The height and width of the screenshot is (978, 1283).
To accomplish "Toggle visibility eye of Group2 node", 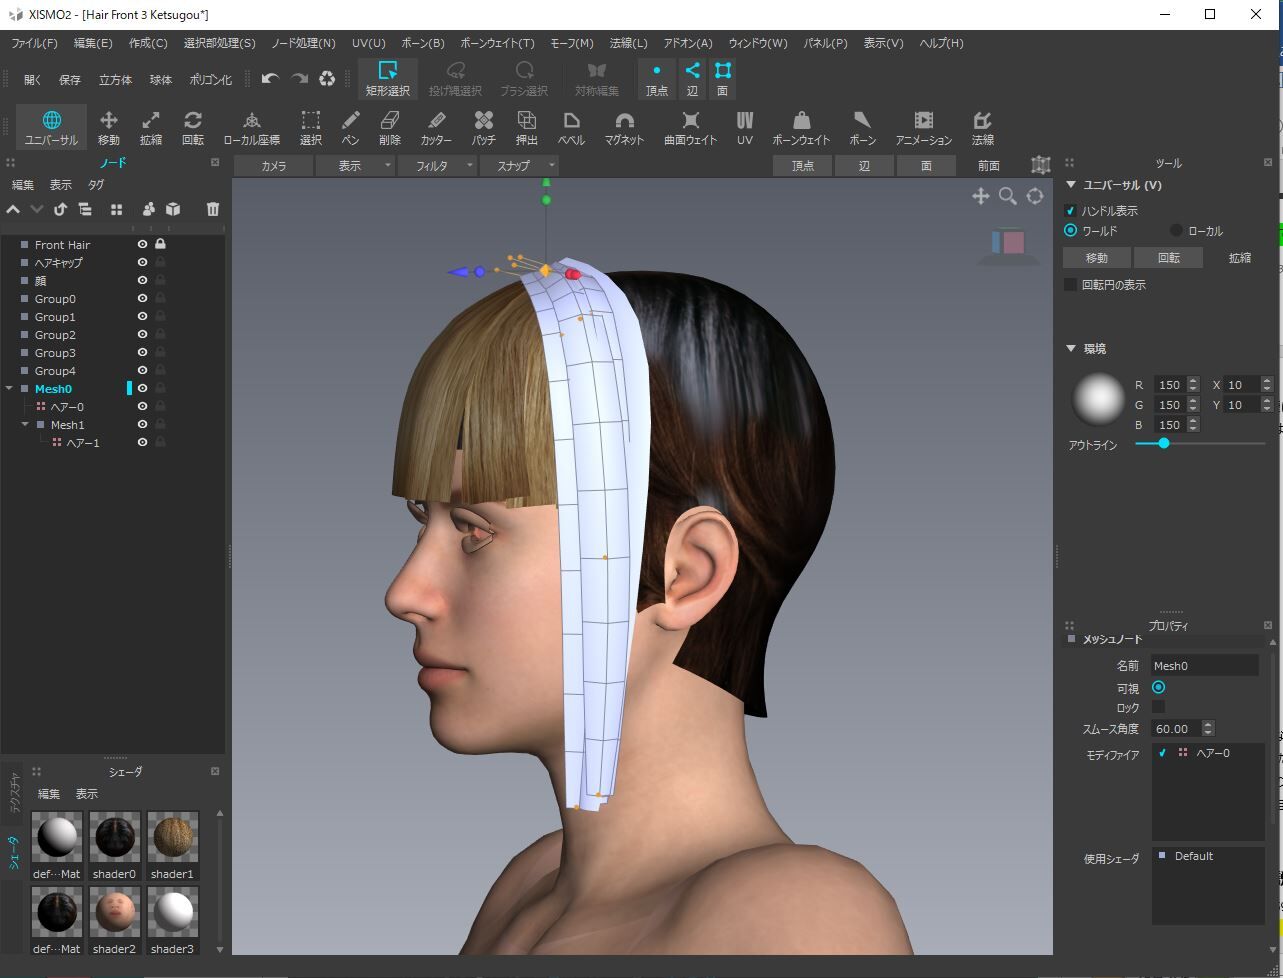I will [x=143, y=335].
